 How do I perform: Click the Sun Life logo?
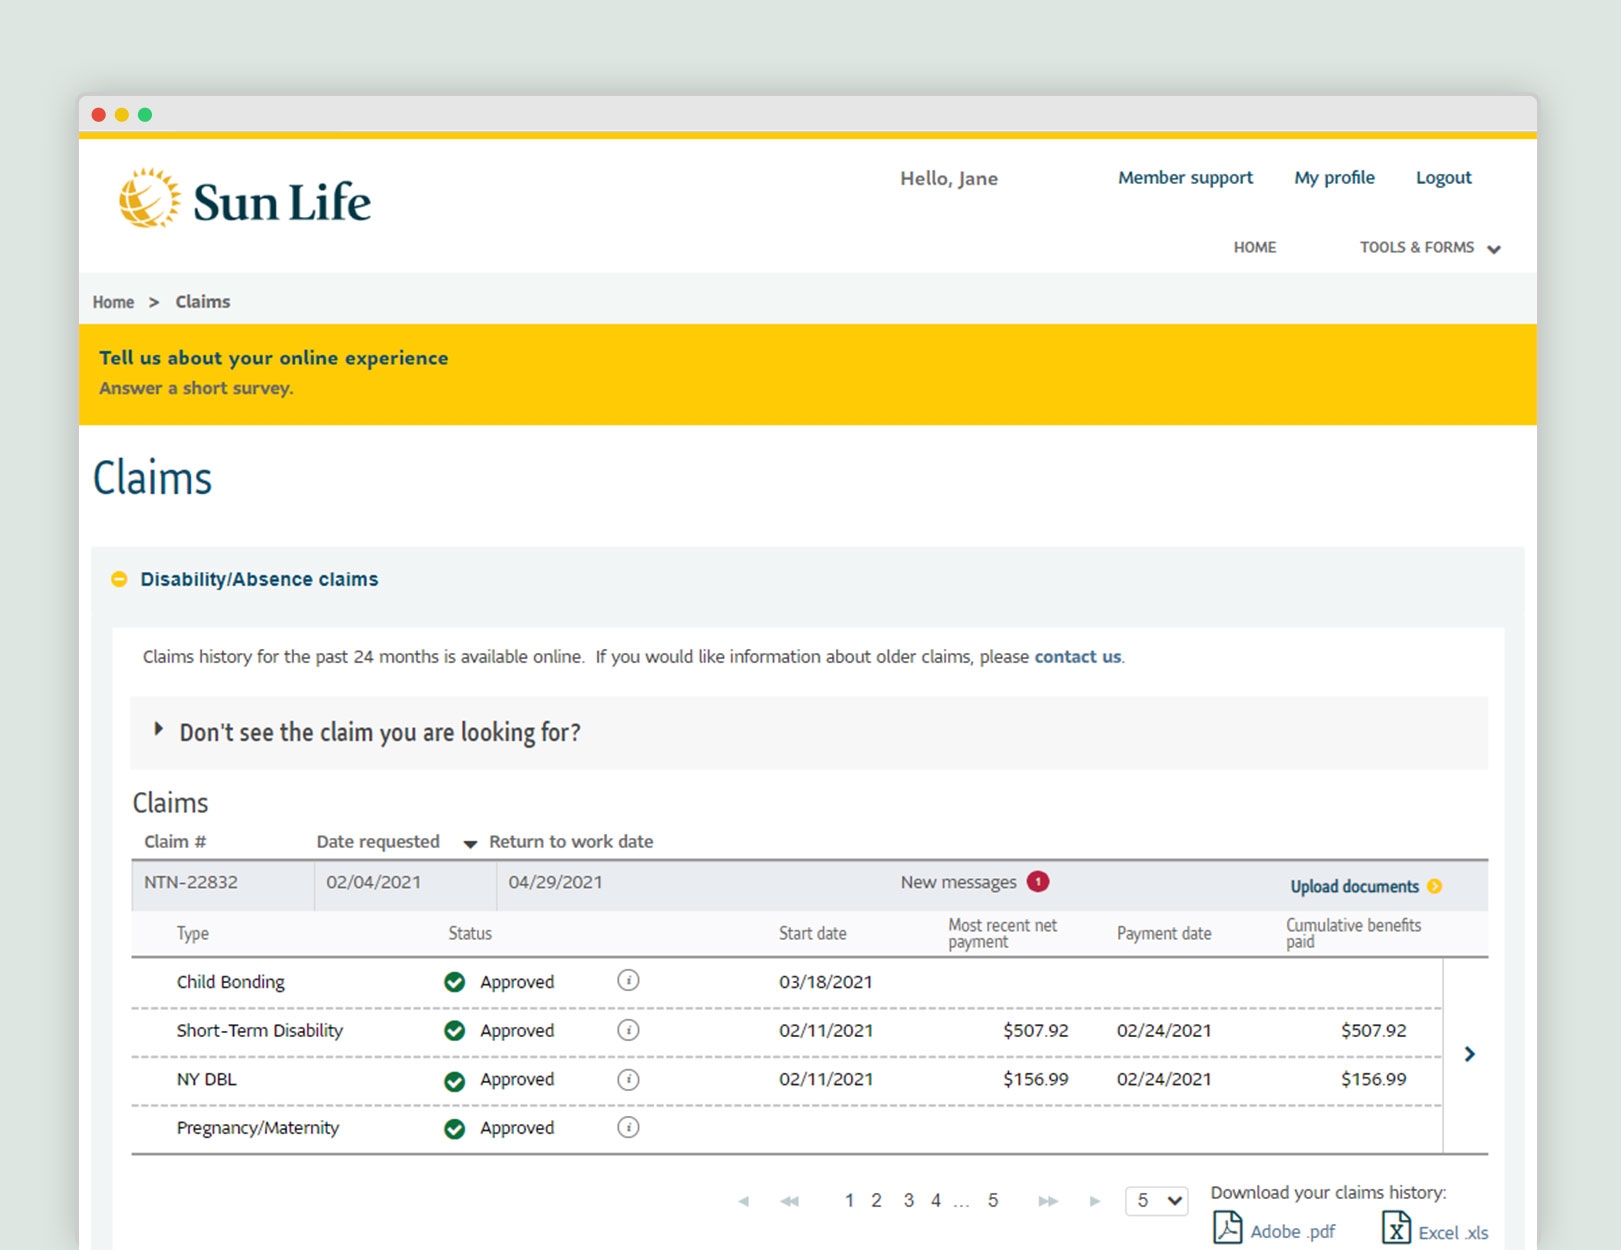[x=245, y=199]
